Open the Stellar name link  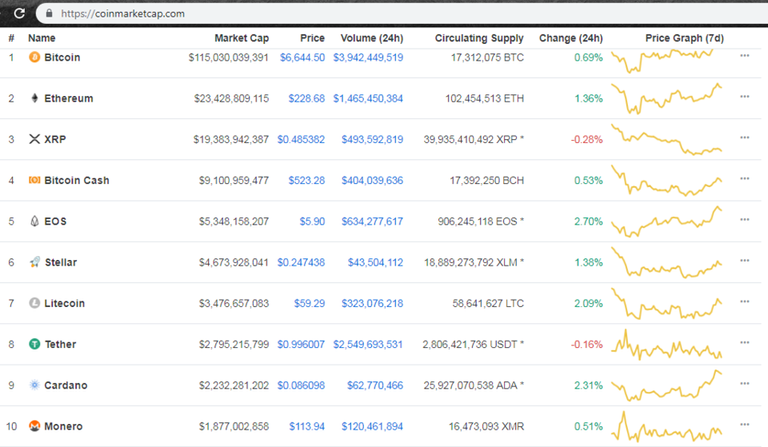tap(61, 262)
